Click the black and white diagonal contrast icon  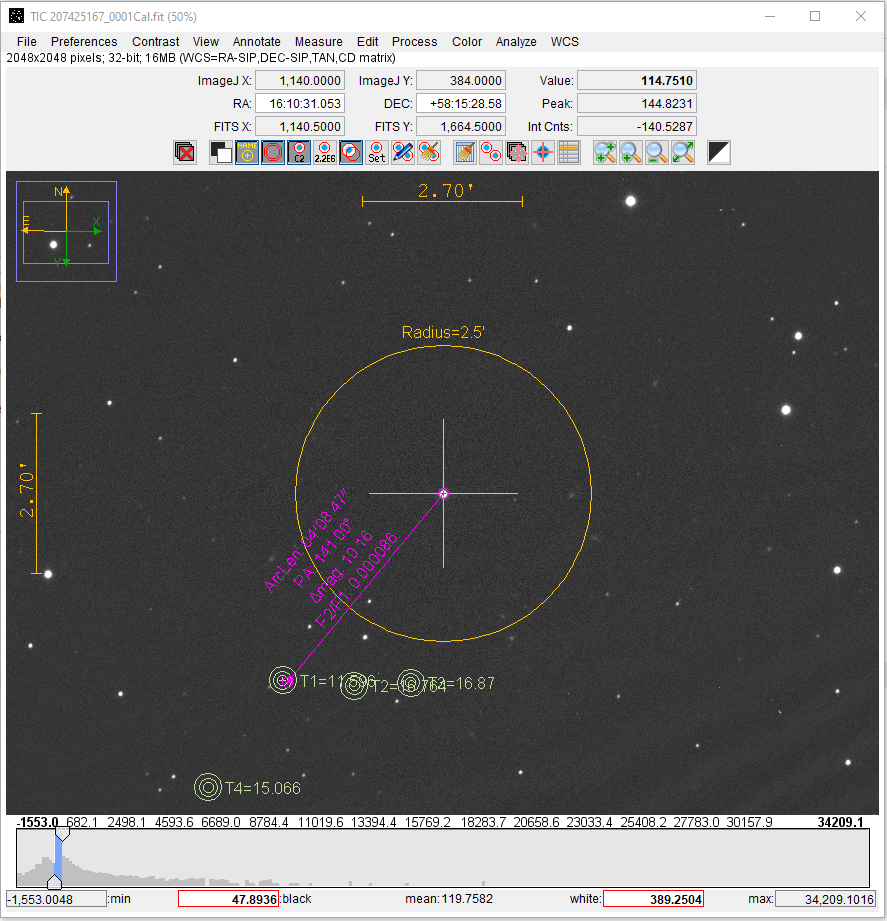pyautogui.click(x=719, y=152)
